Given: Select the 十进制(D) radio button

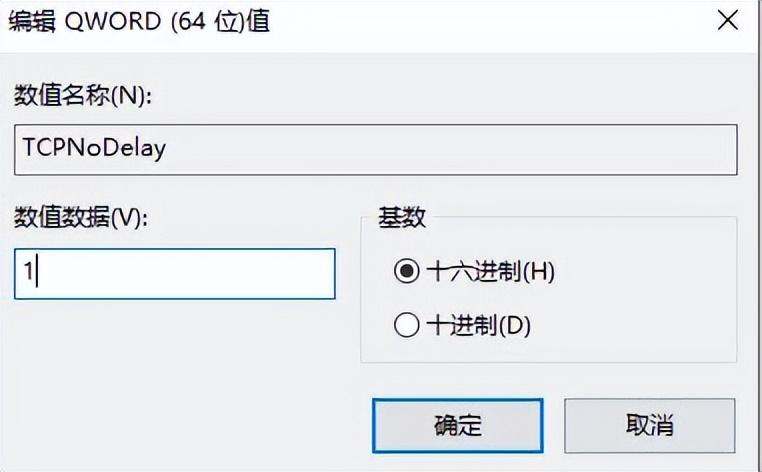Looking at the screenshot, I should pyautogui.click(x=408, y=324).
